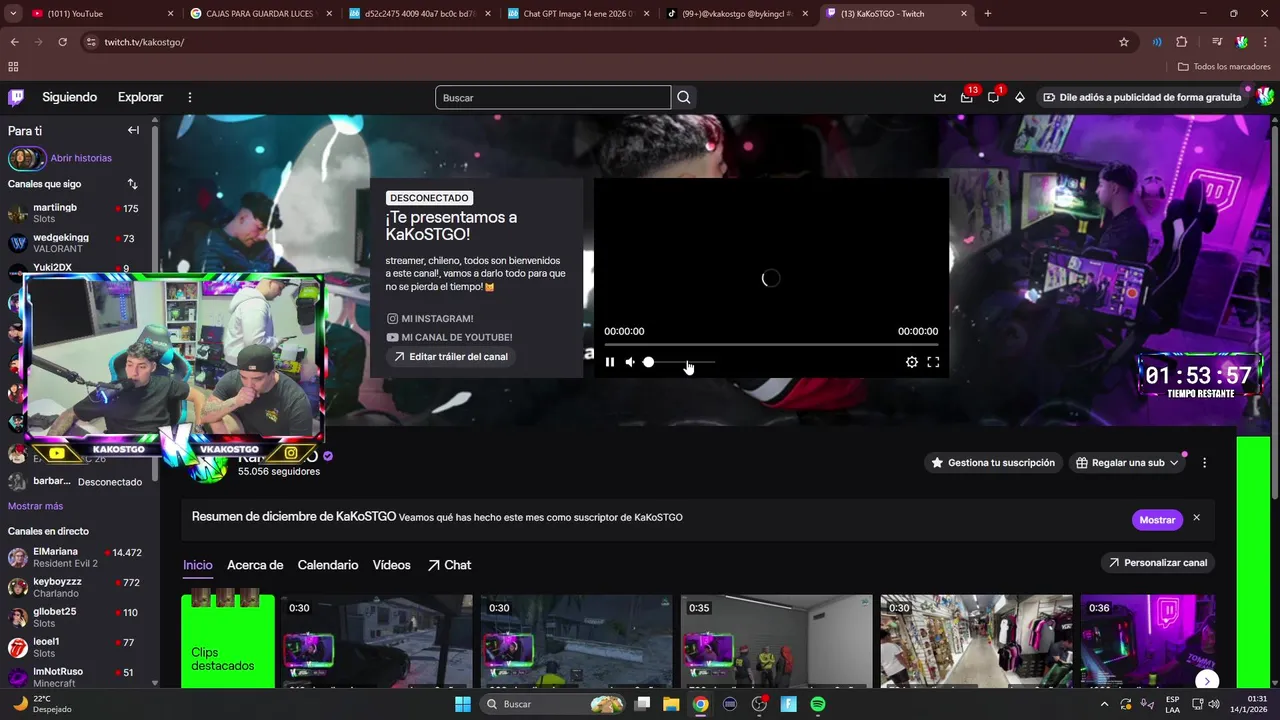Open the Vídeos tab
1280x720 pixels.
(392, 565)
